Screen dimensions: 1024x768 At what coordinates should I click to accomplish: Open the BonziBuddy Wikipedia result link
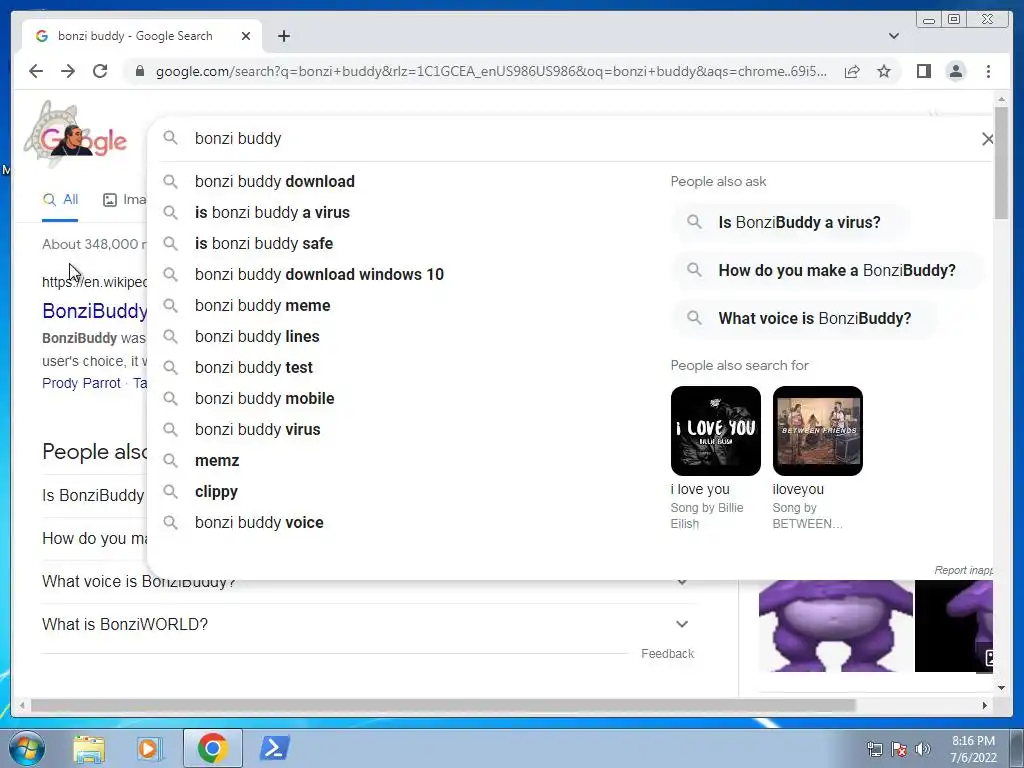(95, 311)
